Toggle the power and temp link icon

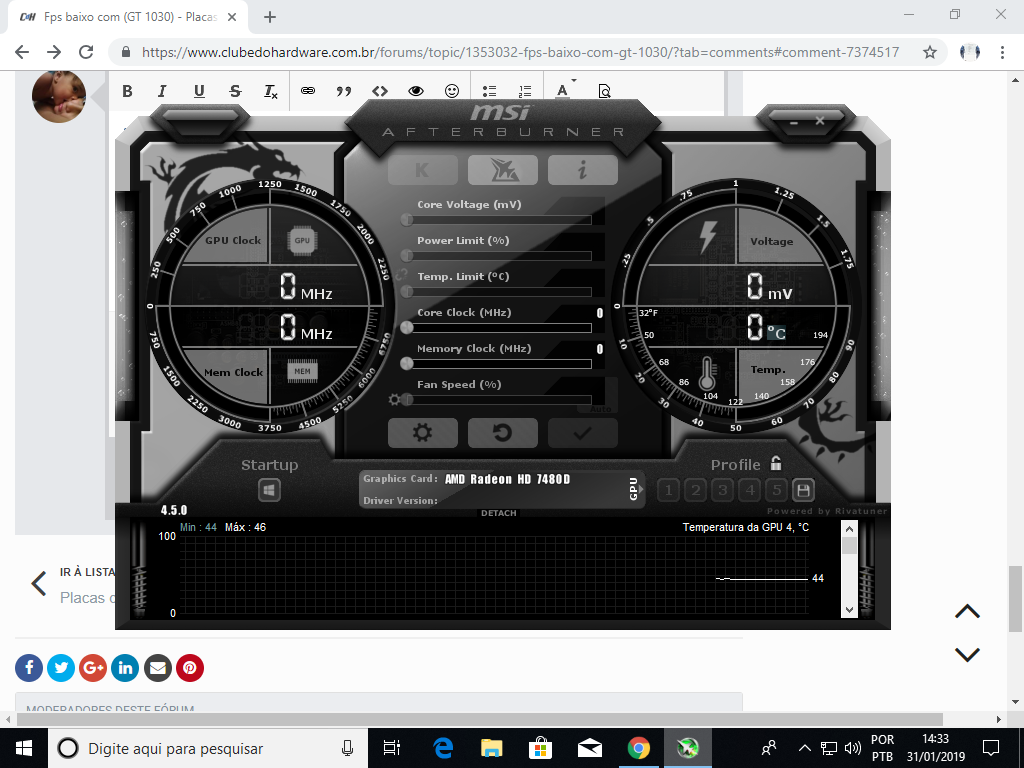coord(401,274)
